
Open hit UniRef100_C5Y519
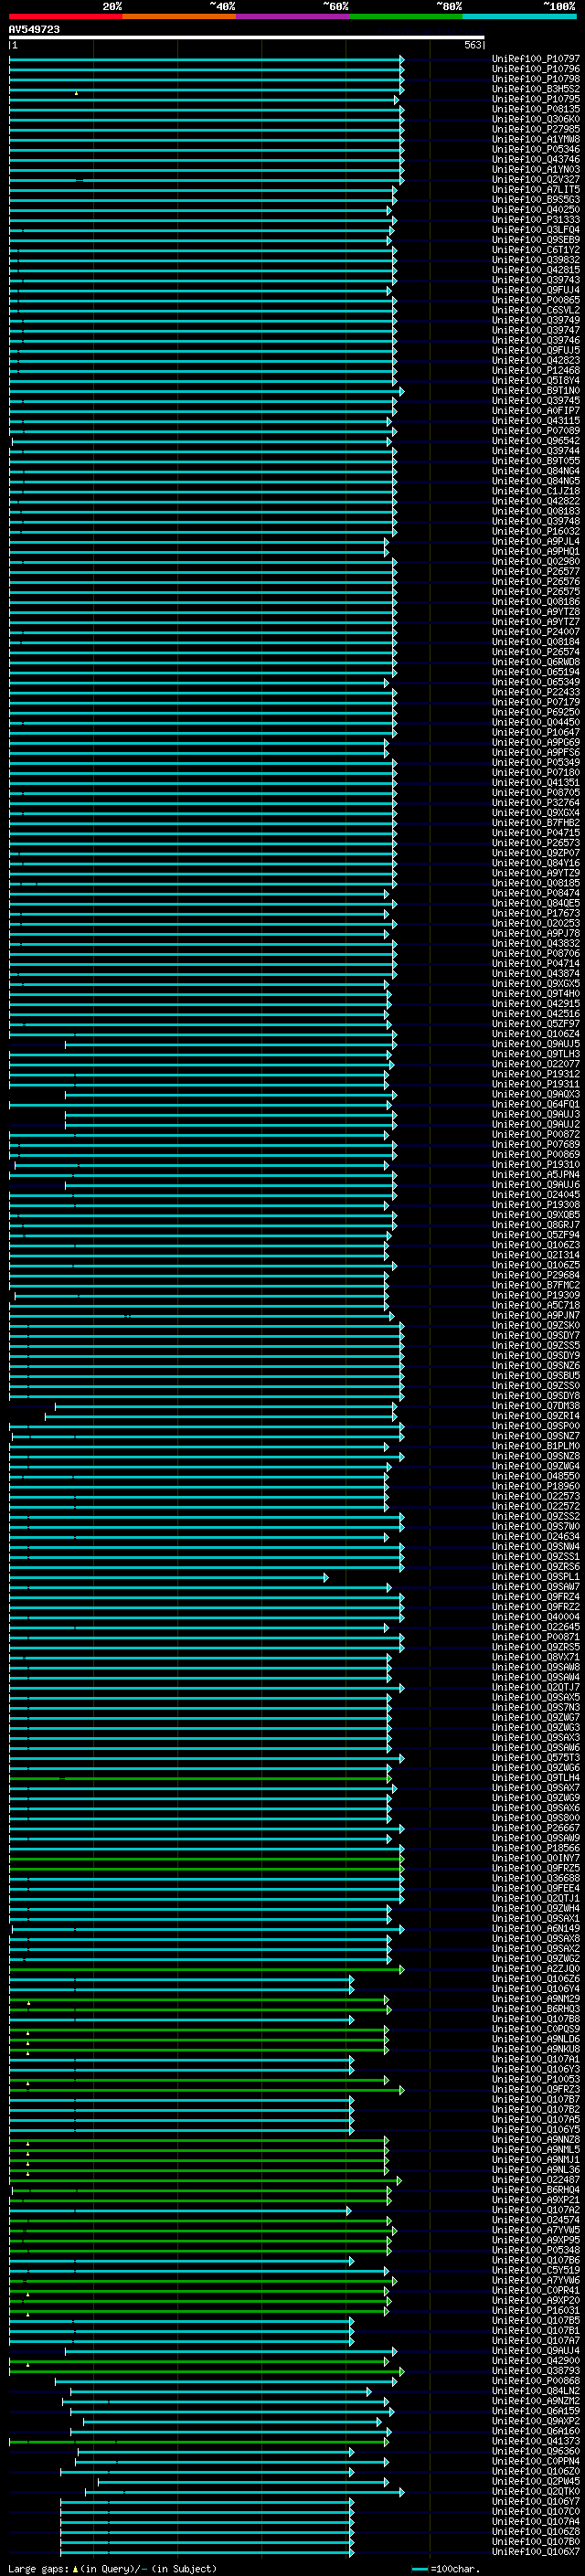(x=535, y=2269)
